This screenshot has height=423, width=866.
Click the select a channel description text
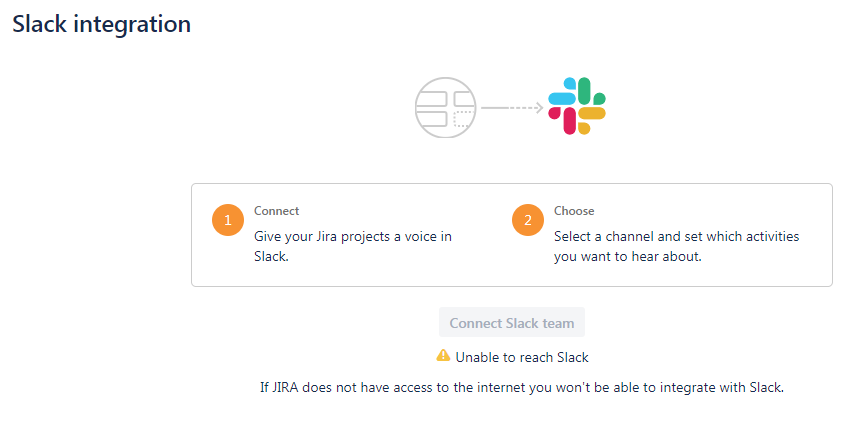click(677, 247)
